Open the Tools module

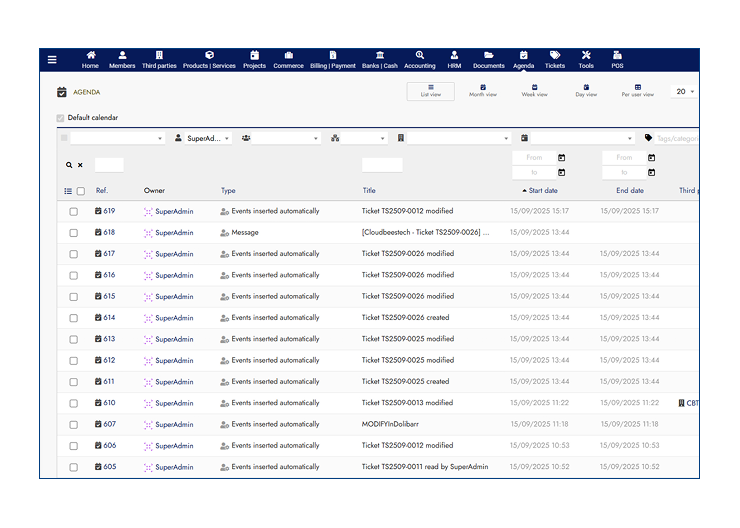click(586, 60)
